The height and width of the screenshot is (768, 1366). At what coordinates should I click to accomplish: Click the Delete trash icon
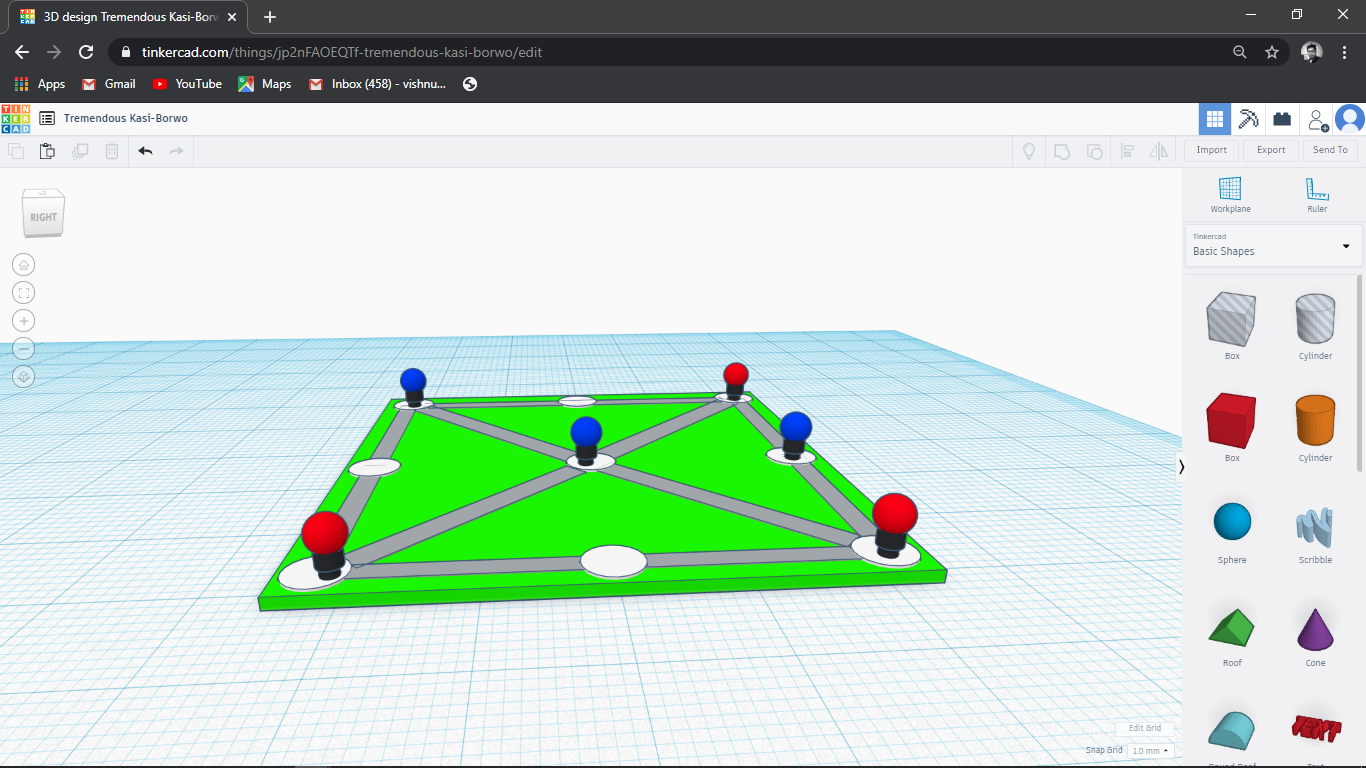click(112, 151)
